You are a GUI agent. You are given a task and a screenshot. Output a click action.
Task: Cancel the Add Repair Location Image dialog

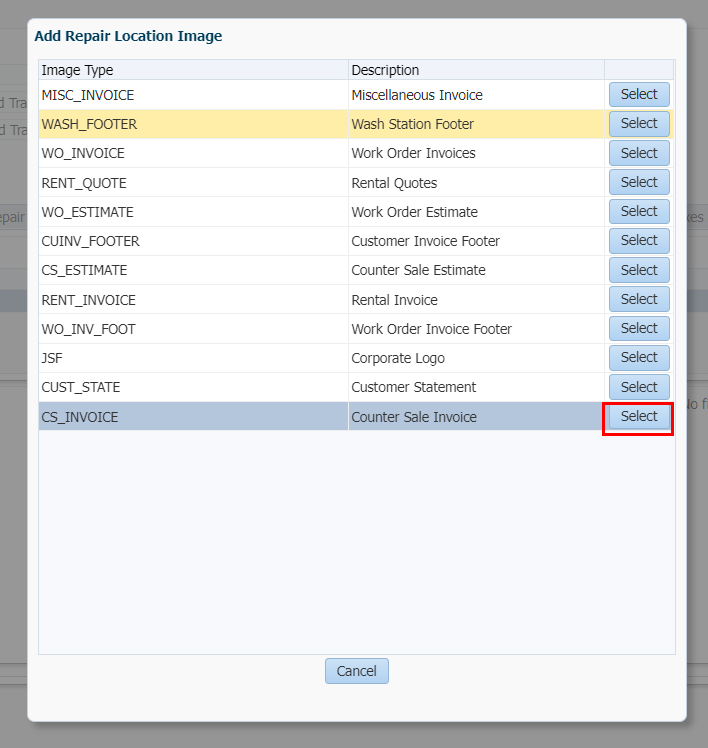[x=357, y=671]
